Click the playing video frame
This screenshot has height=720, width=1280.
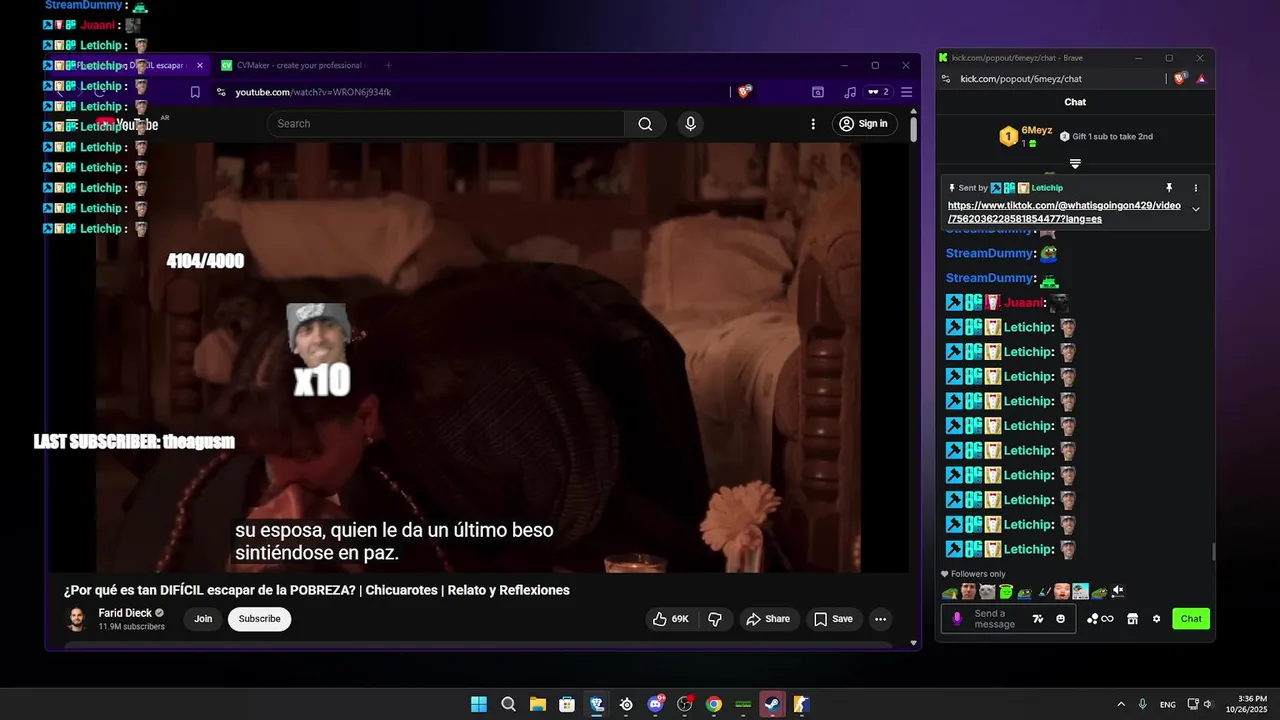point(478,357)
